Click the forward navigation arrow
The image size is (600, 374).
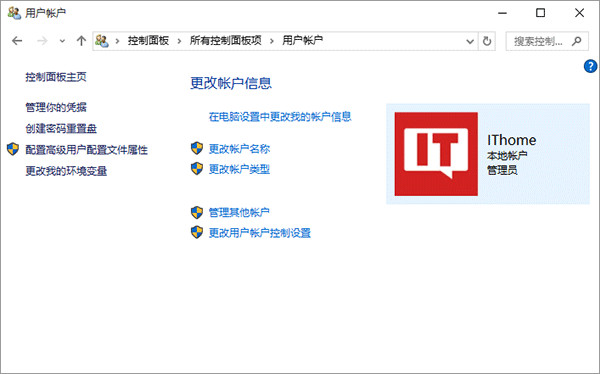pyautogui.click(x=42, y=41)
